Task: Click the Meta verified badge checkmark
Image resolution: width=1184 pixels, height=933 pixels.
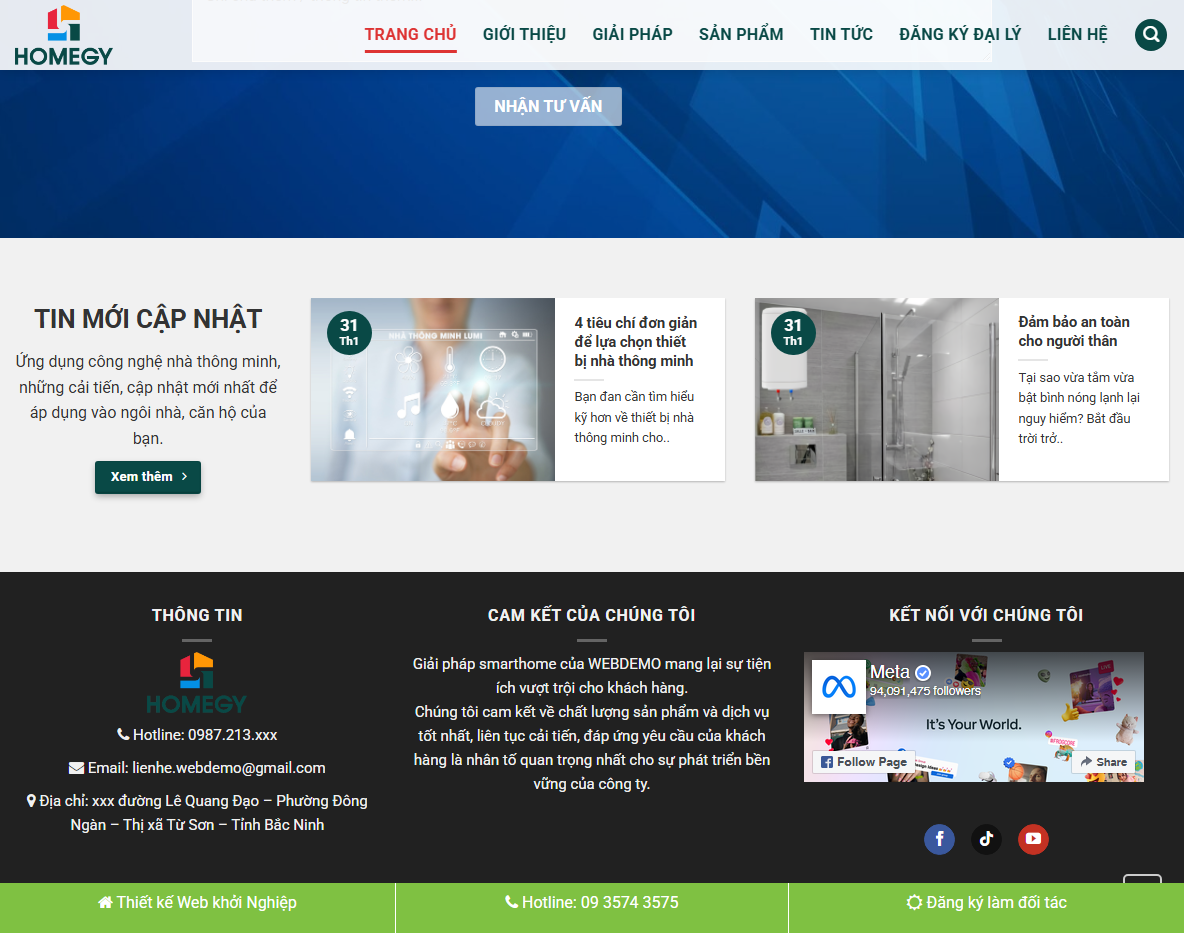Action: pos(925,671)
